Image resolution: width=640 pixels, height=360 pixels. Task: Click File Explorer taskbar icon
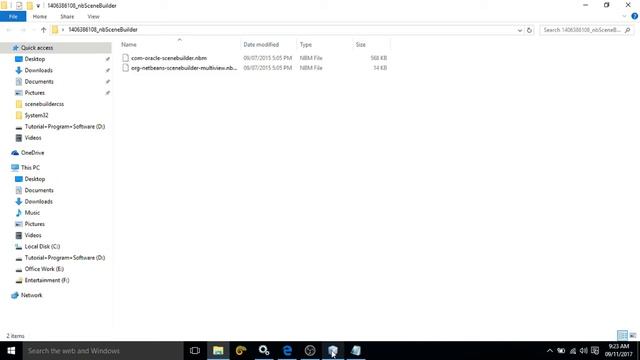tap(218, 351)
